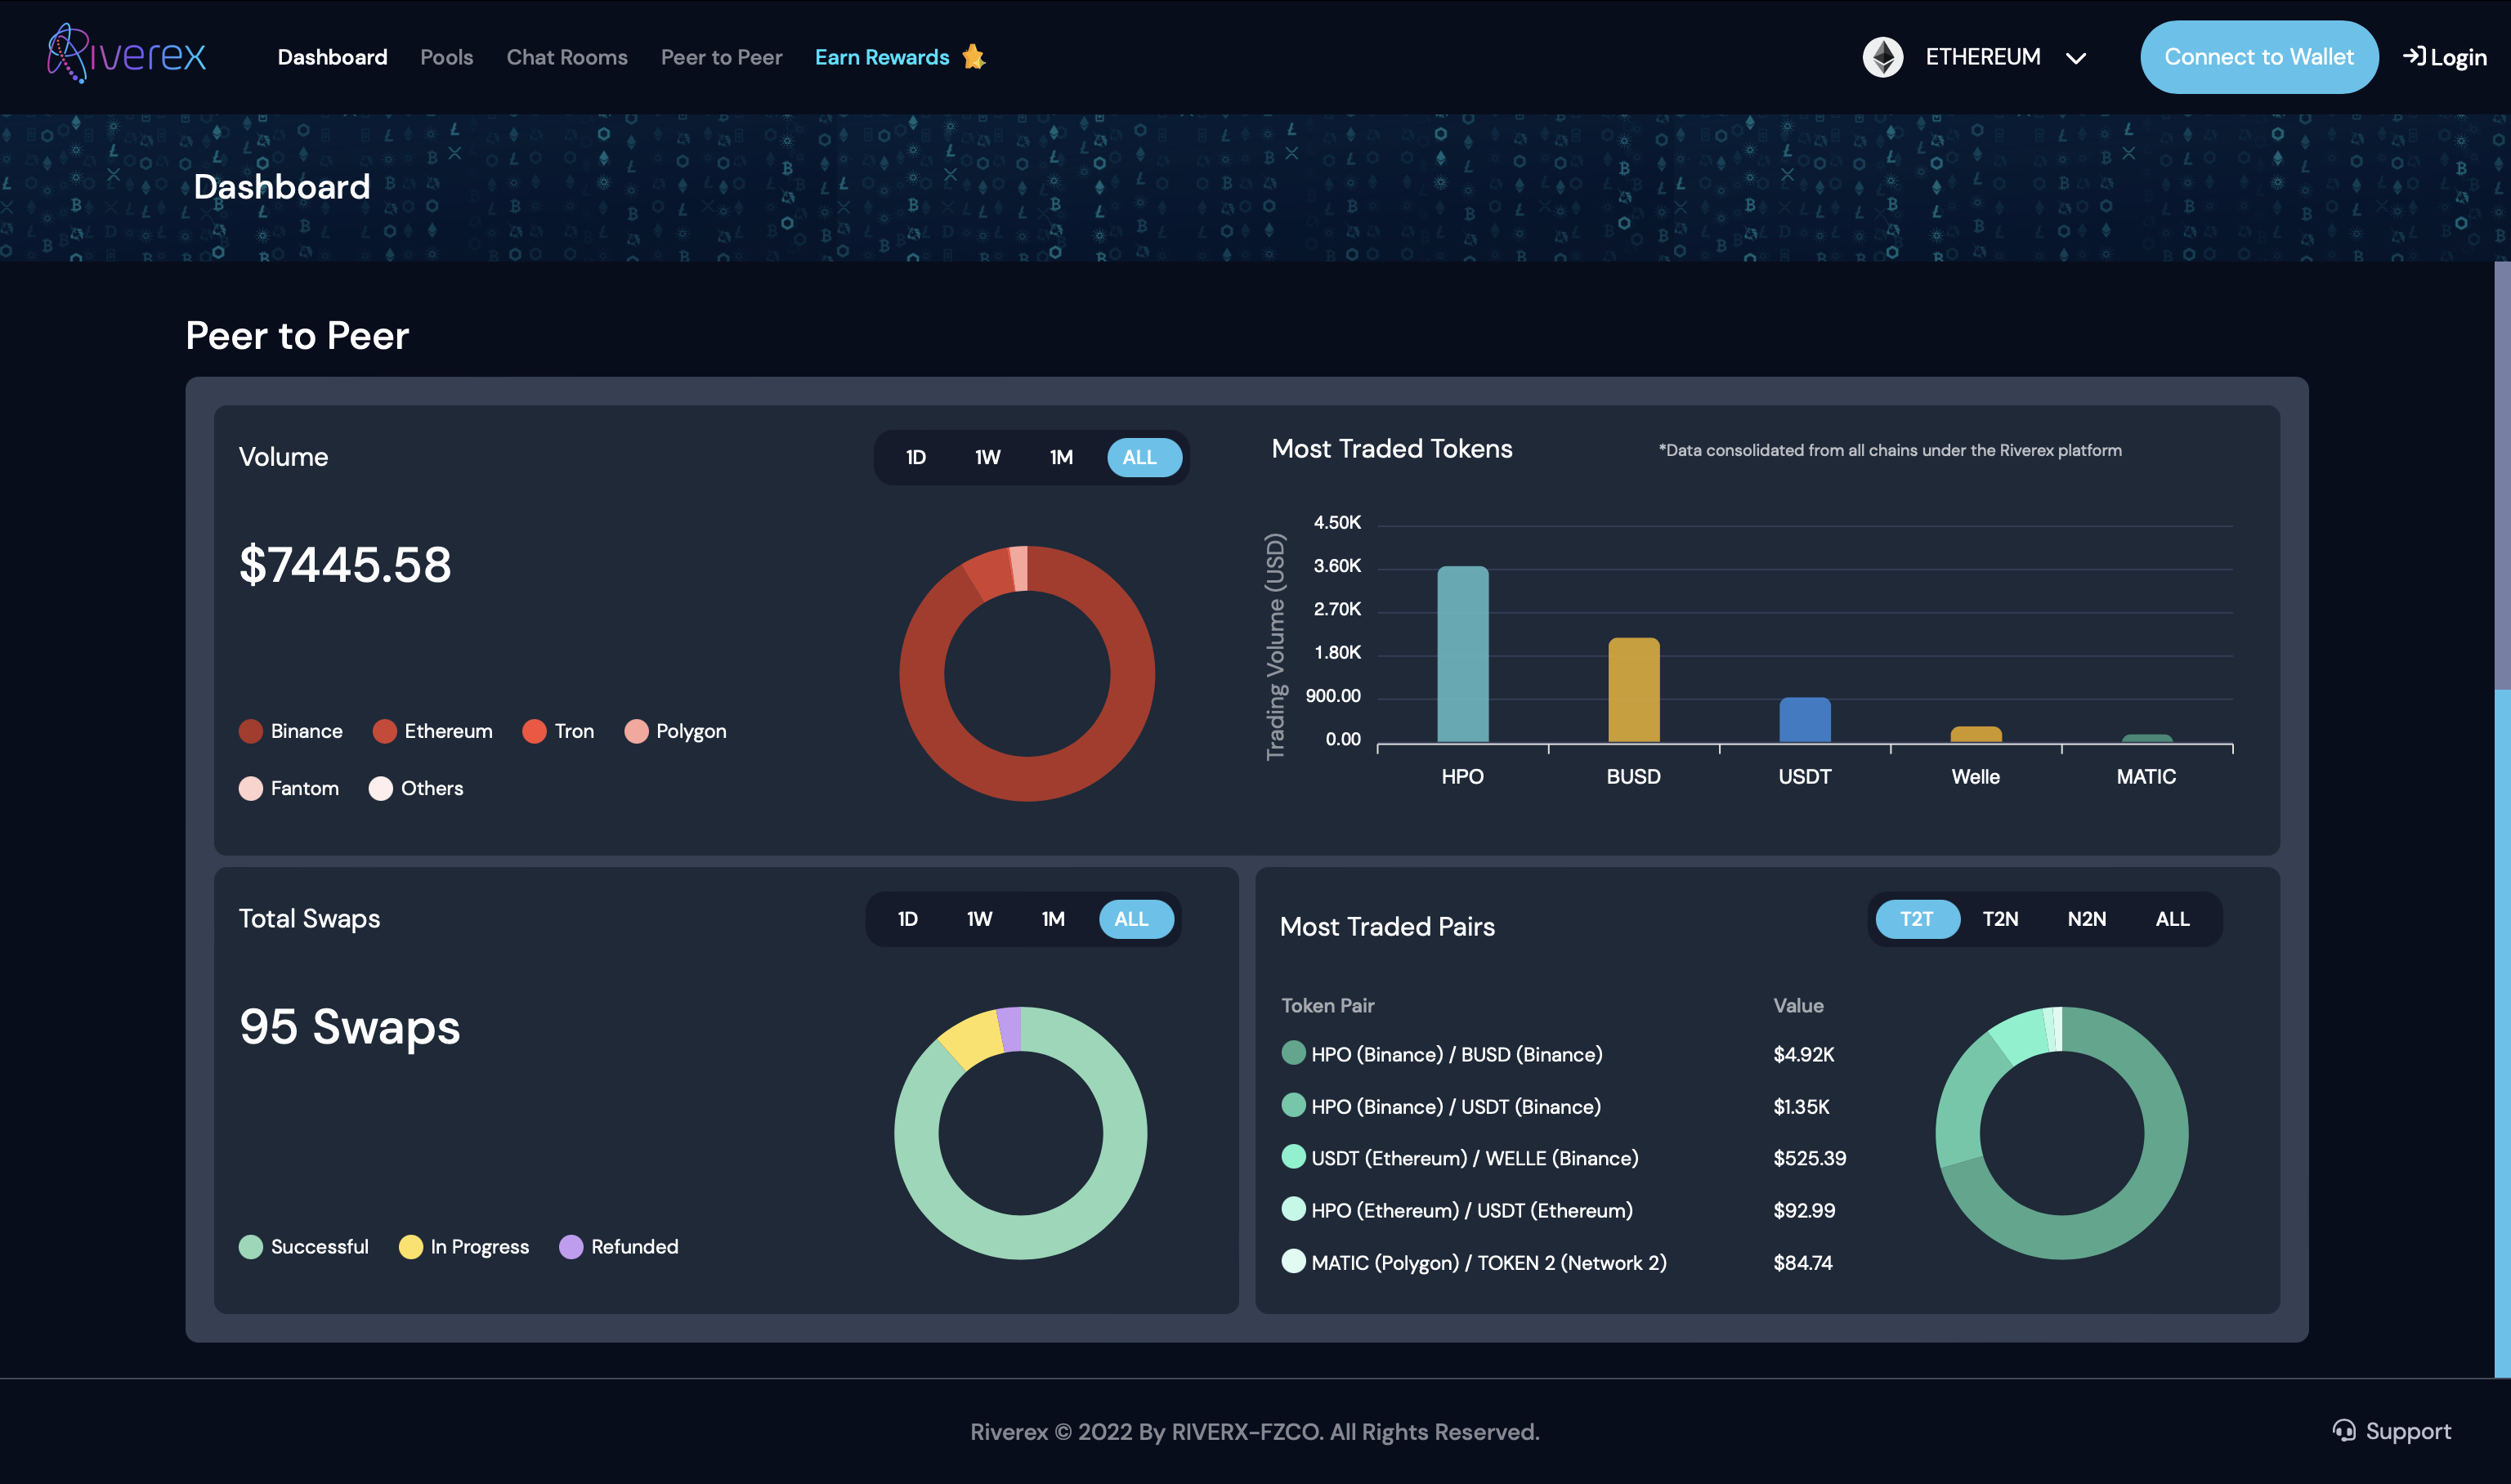Select HPO (Binance) / BUSD (Binance) row
This screenshot has width=2511, height=1484.
point(1564,1054)
